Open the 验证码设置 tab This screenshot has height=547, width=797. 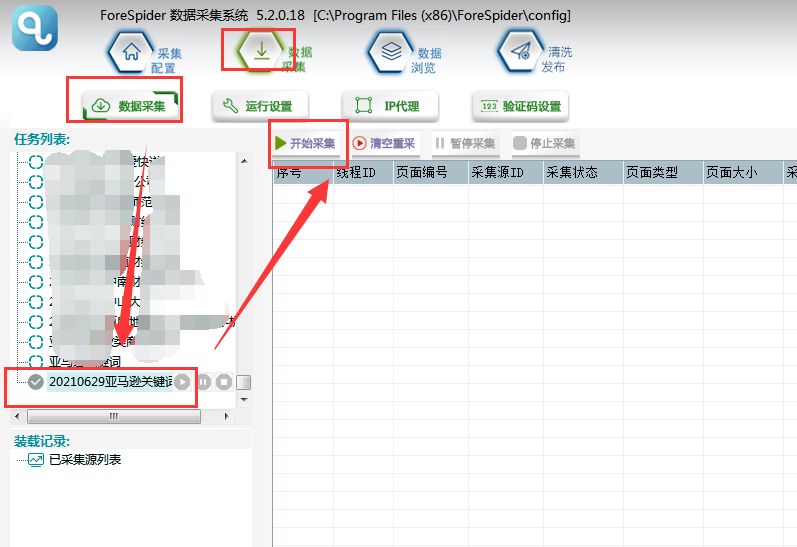coord(520,106)
